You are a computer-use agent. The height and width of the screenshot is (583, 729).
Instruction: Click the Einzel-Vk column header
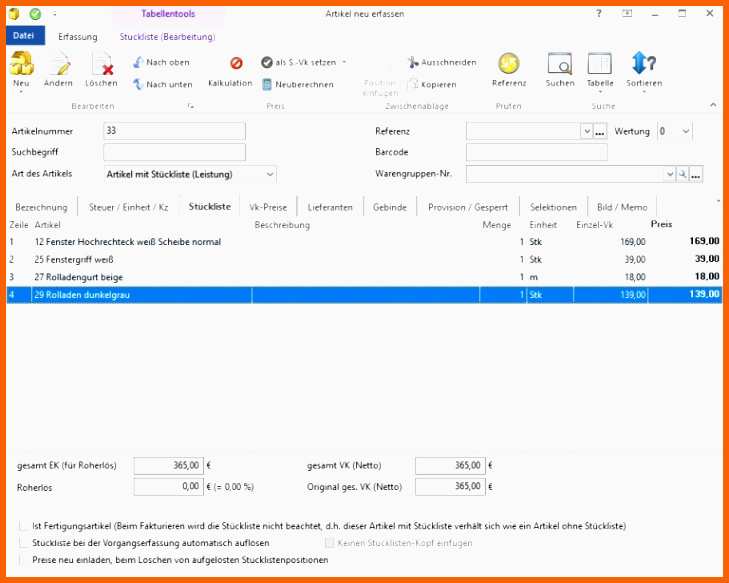coord(594,225)
